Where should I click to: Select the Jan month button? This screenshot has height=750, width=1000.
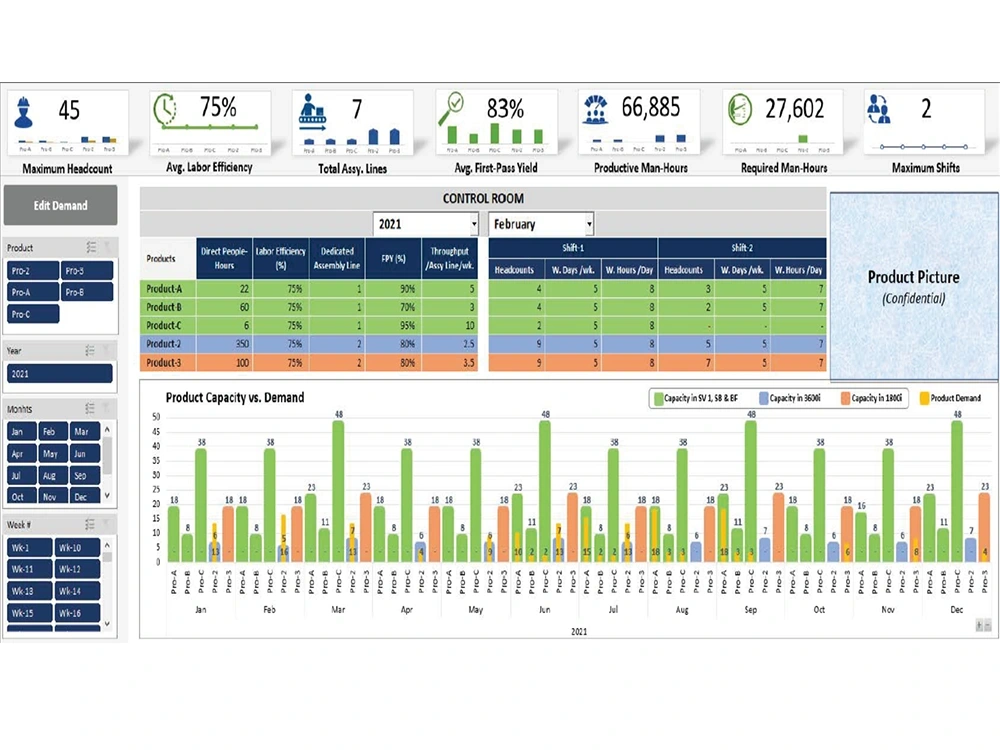click(x=21, y=432)
